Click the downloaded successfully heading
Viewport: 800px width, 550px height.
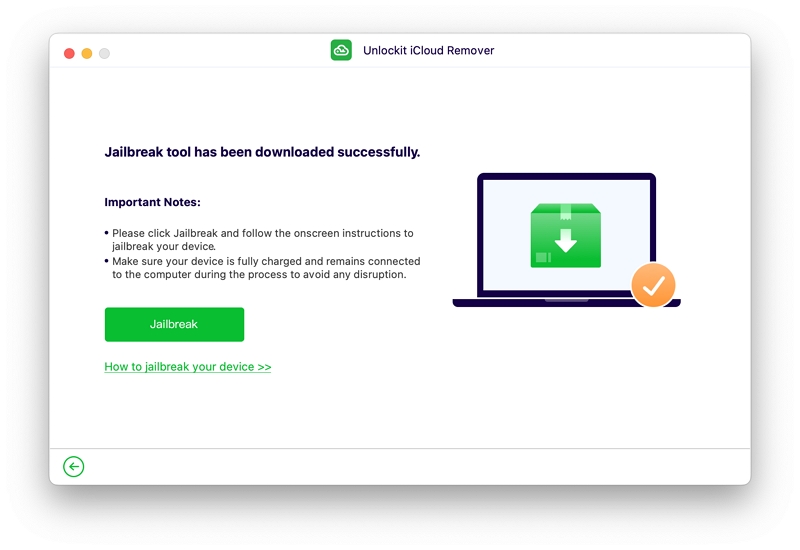click(262, 152)
